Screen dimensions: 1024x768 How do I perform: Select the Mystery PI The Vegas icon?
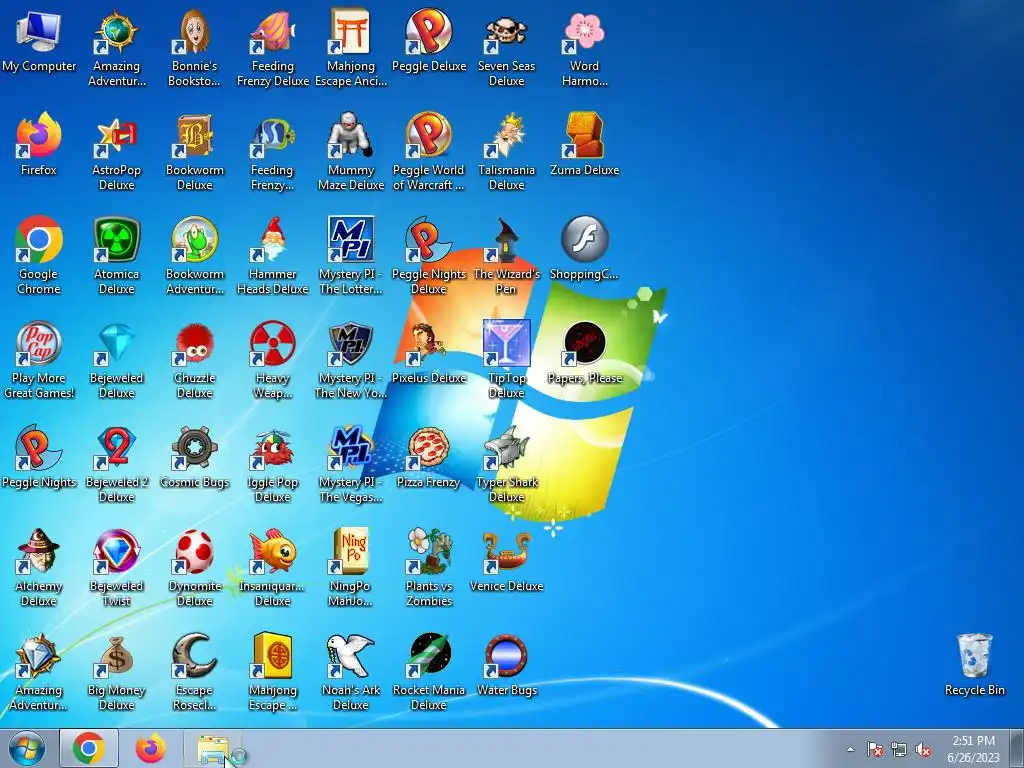click(351, 464)
